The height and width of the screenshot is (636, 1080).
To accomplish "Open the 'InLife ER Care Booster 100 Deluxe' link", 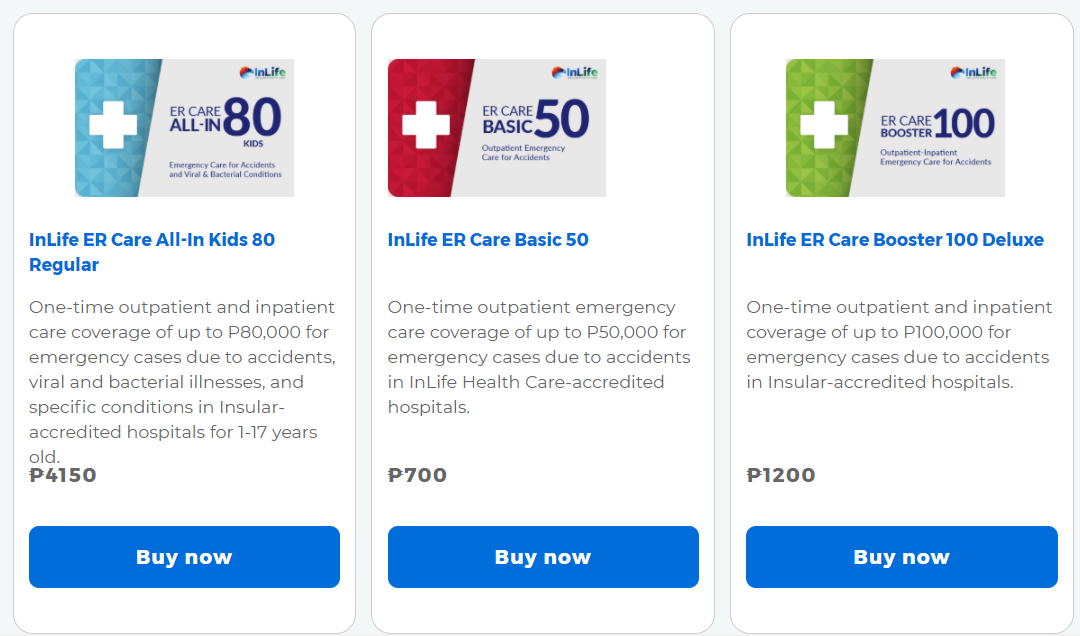I will 895,239.
